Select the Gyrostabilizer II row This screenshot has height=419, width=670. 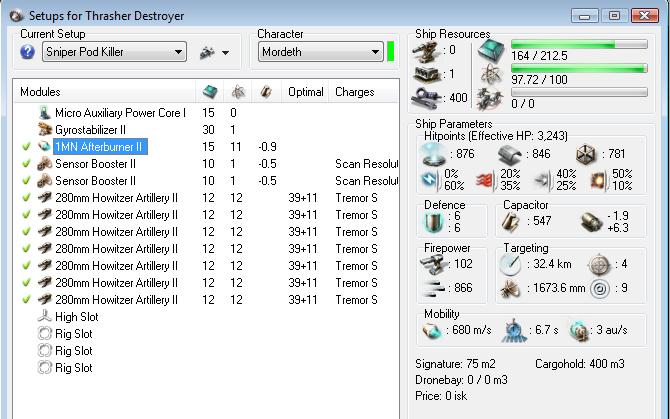[x=207, y=129]
